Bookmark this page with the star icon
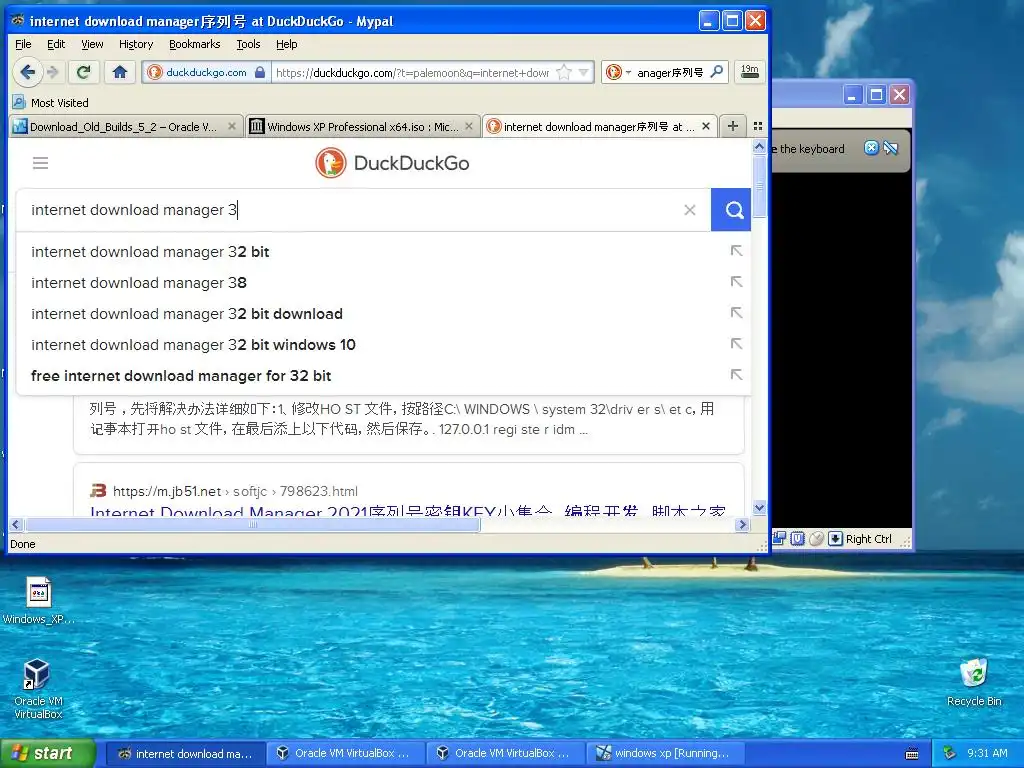Viewport: 1024px width, 768px height. coord(564,72)
